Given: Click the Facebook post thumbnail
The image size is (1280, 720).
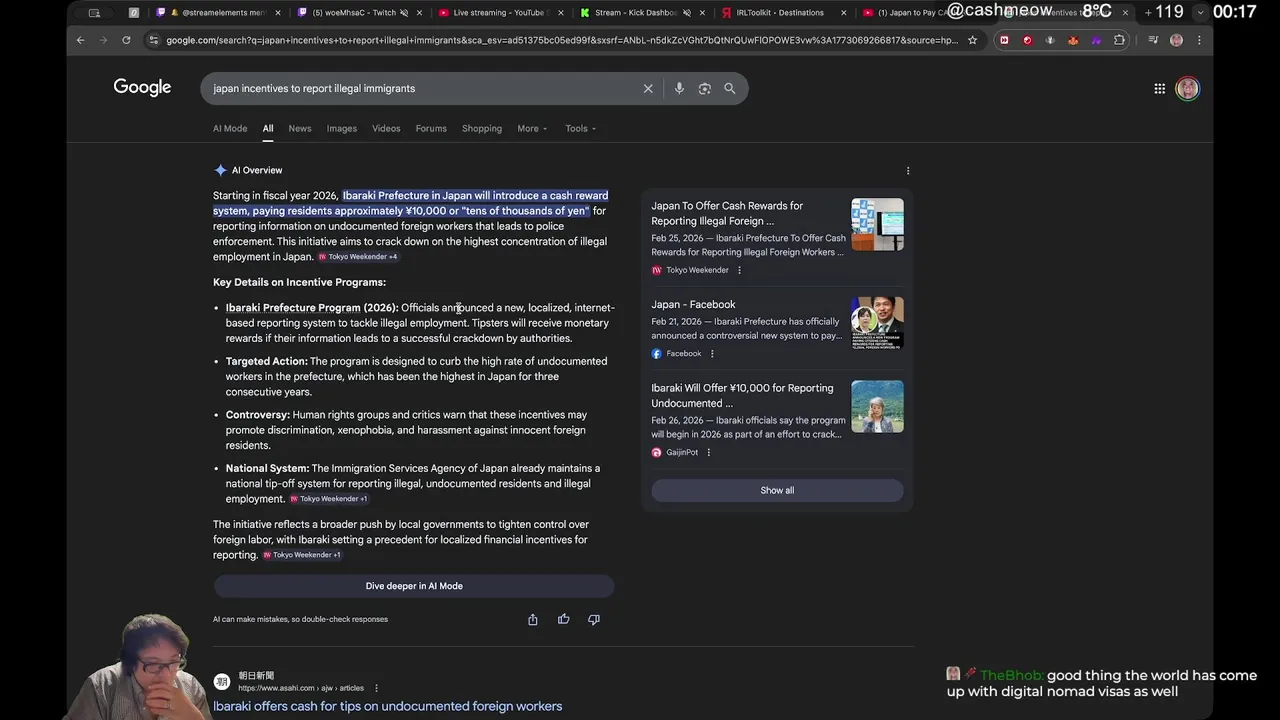Looking at the screenshot, I should click(x=877, y=323).
